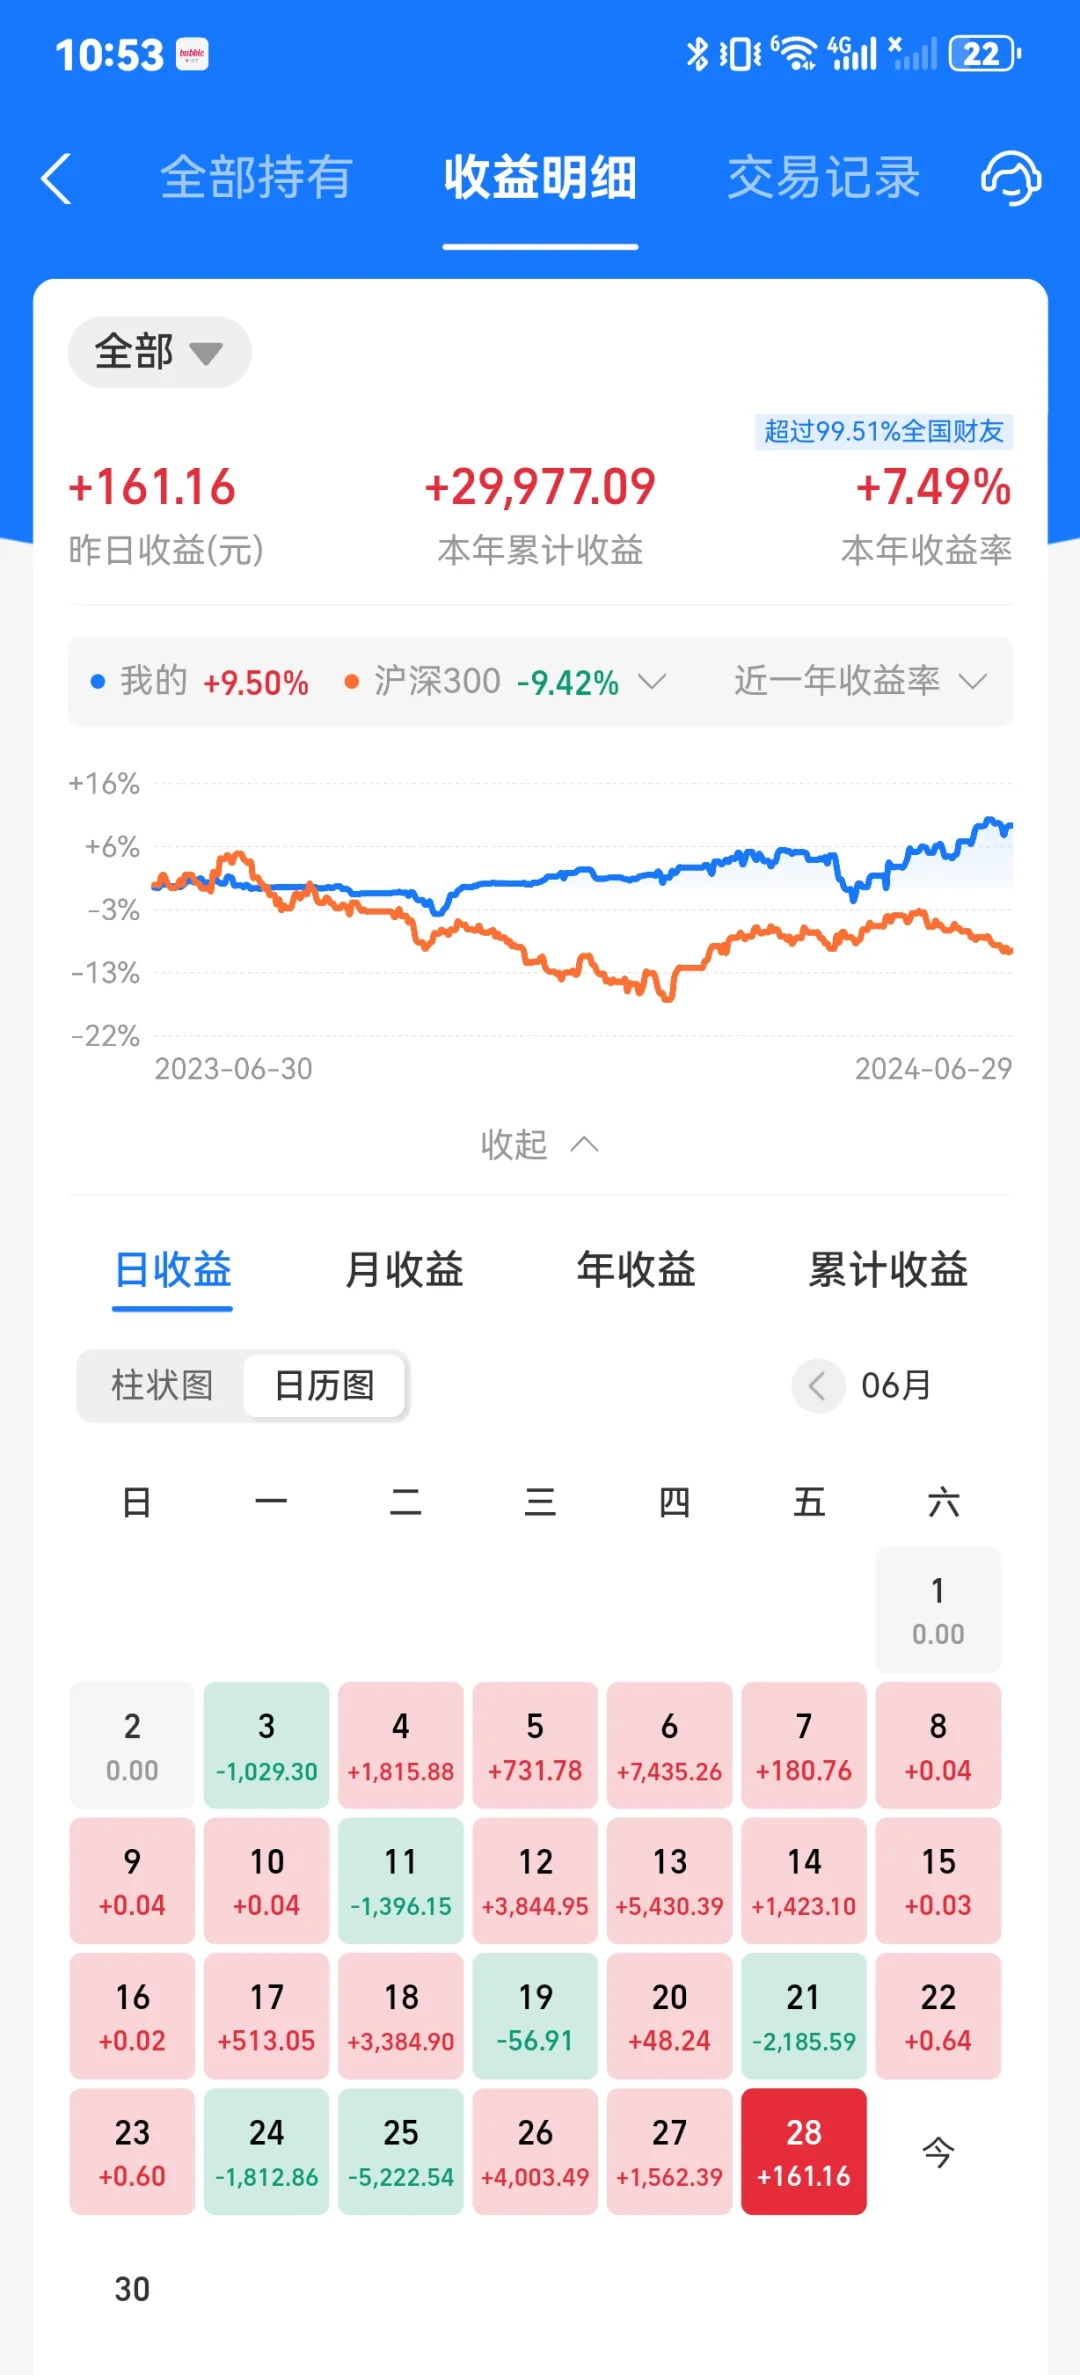Switch to 全部持有 tab
The image size is (1080, 2375).
[x=256, y=178]
